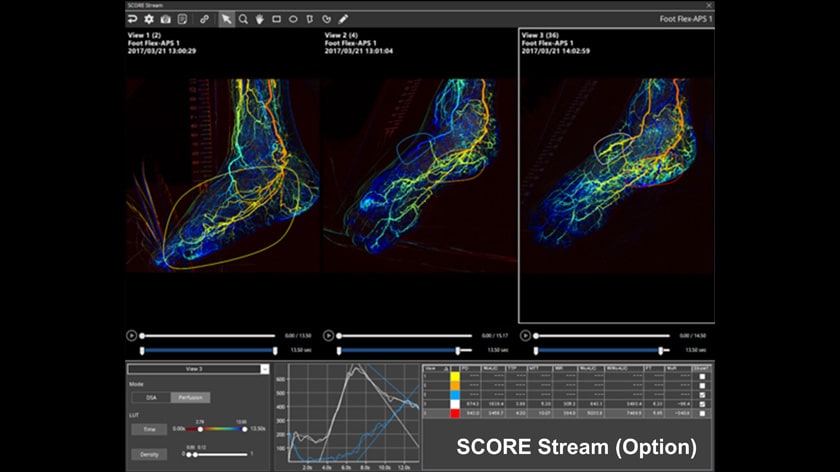The image size is (840, 472).
Task: Click the back arrow icon in toolbar
Action: pyautogui.click(x=133, y=19)
